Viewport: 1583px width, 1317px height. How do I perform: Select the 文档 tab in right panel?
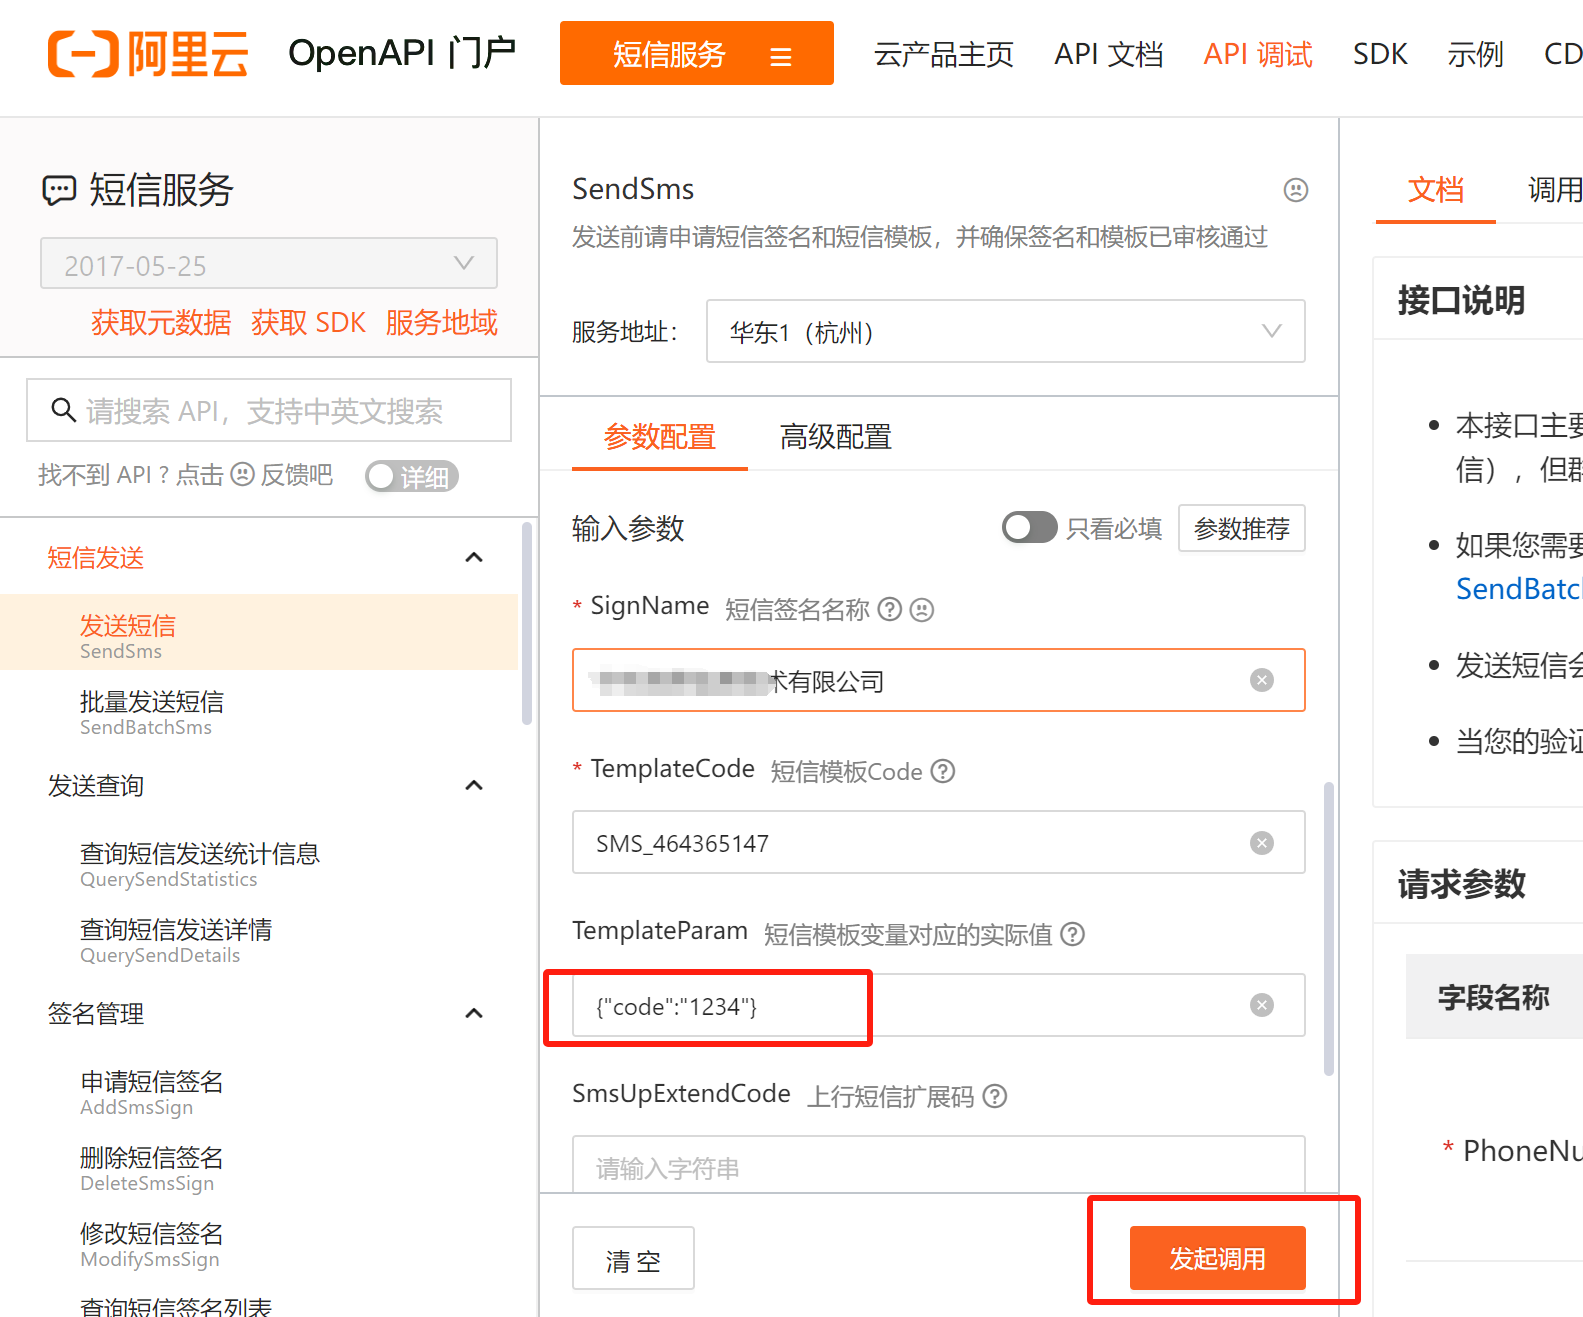1435,190
